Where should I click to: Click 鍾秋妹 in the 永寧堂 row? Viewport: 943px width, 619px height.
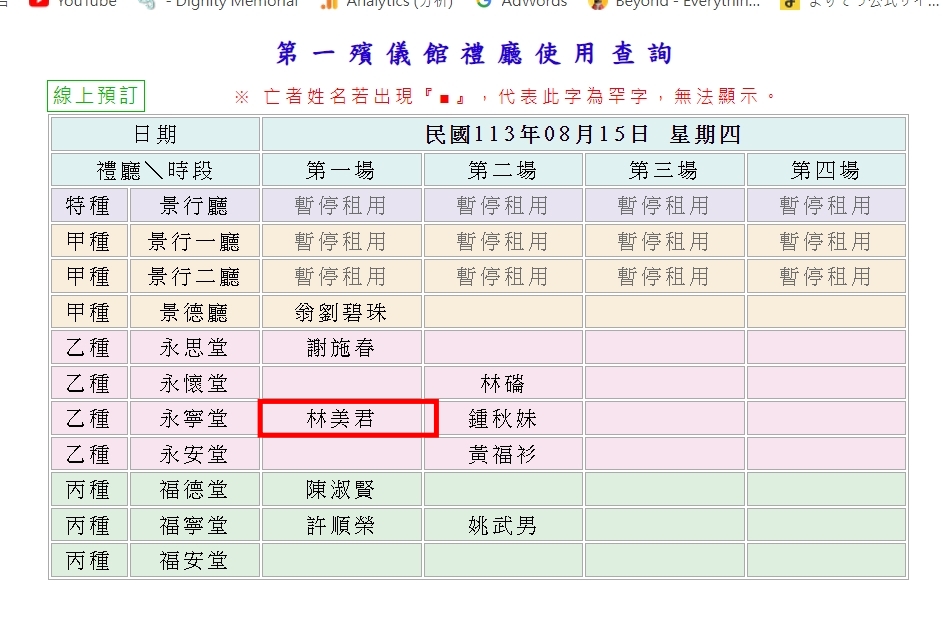pos(503,419)
